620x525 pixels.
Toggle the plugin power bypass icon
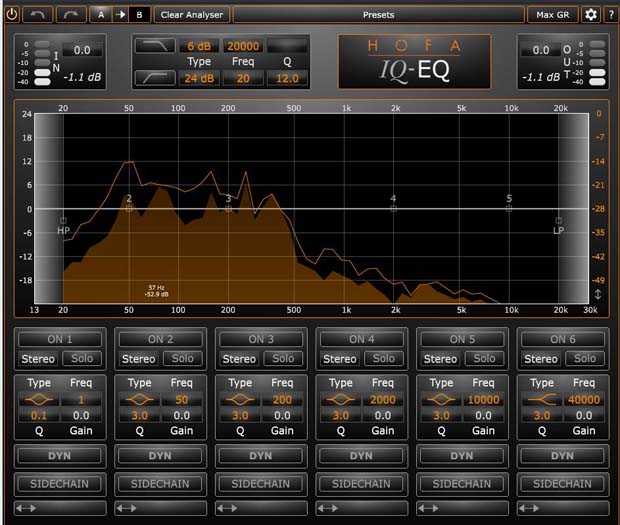coord(12,15)
